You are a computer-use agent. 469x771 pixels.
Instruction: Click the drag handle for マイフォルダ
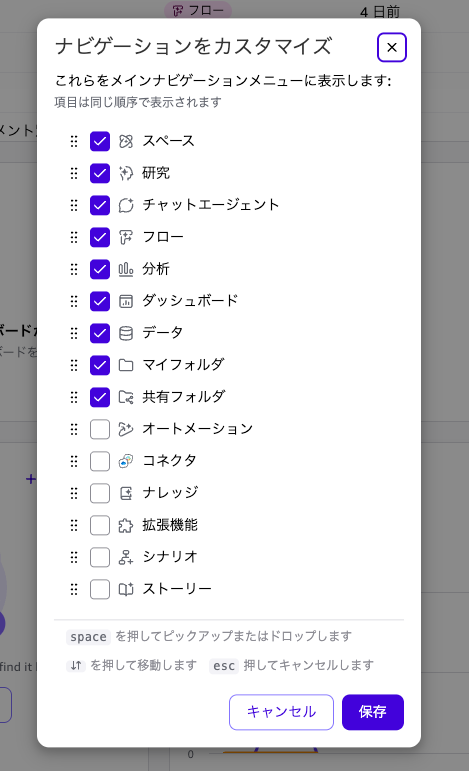(74, 365)
